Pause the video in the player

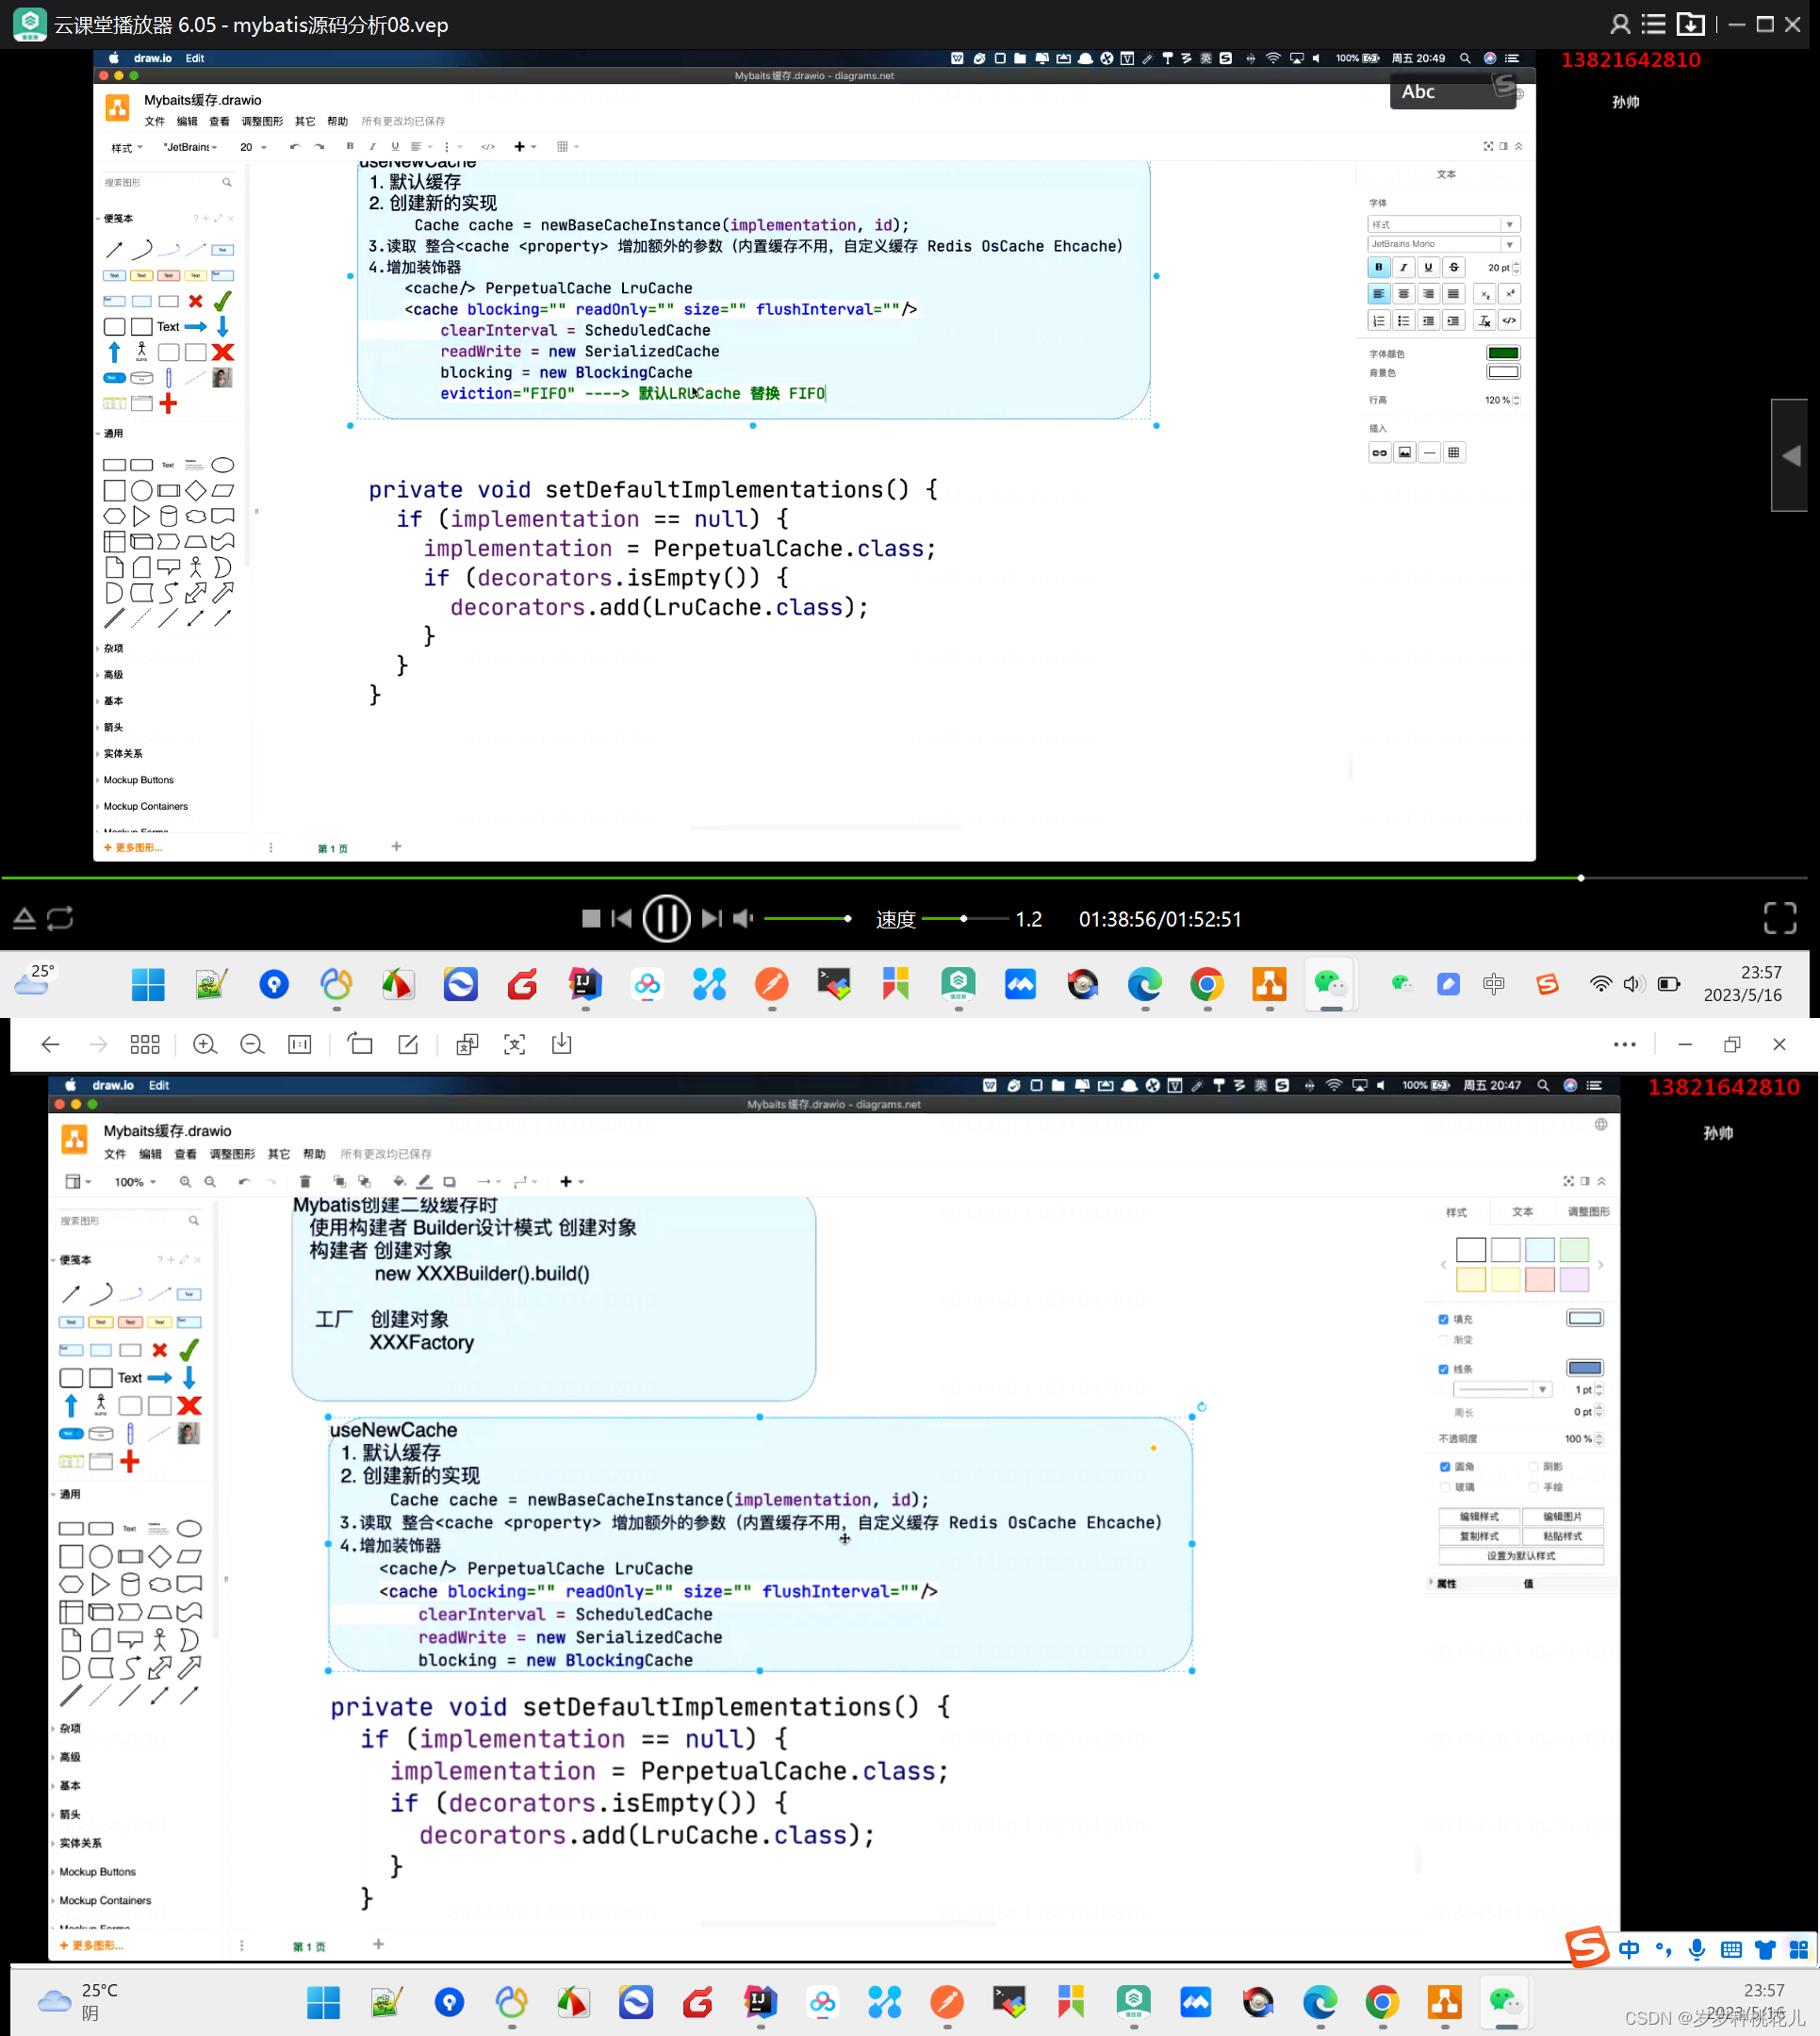point(666,918)
